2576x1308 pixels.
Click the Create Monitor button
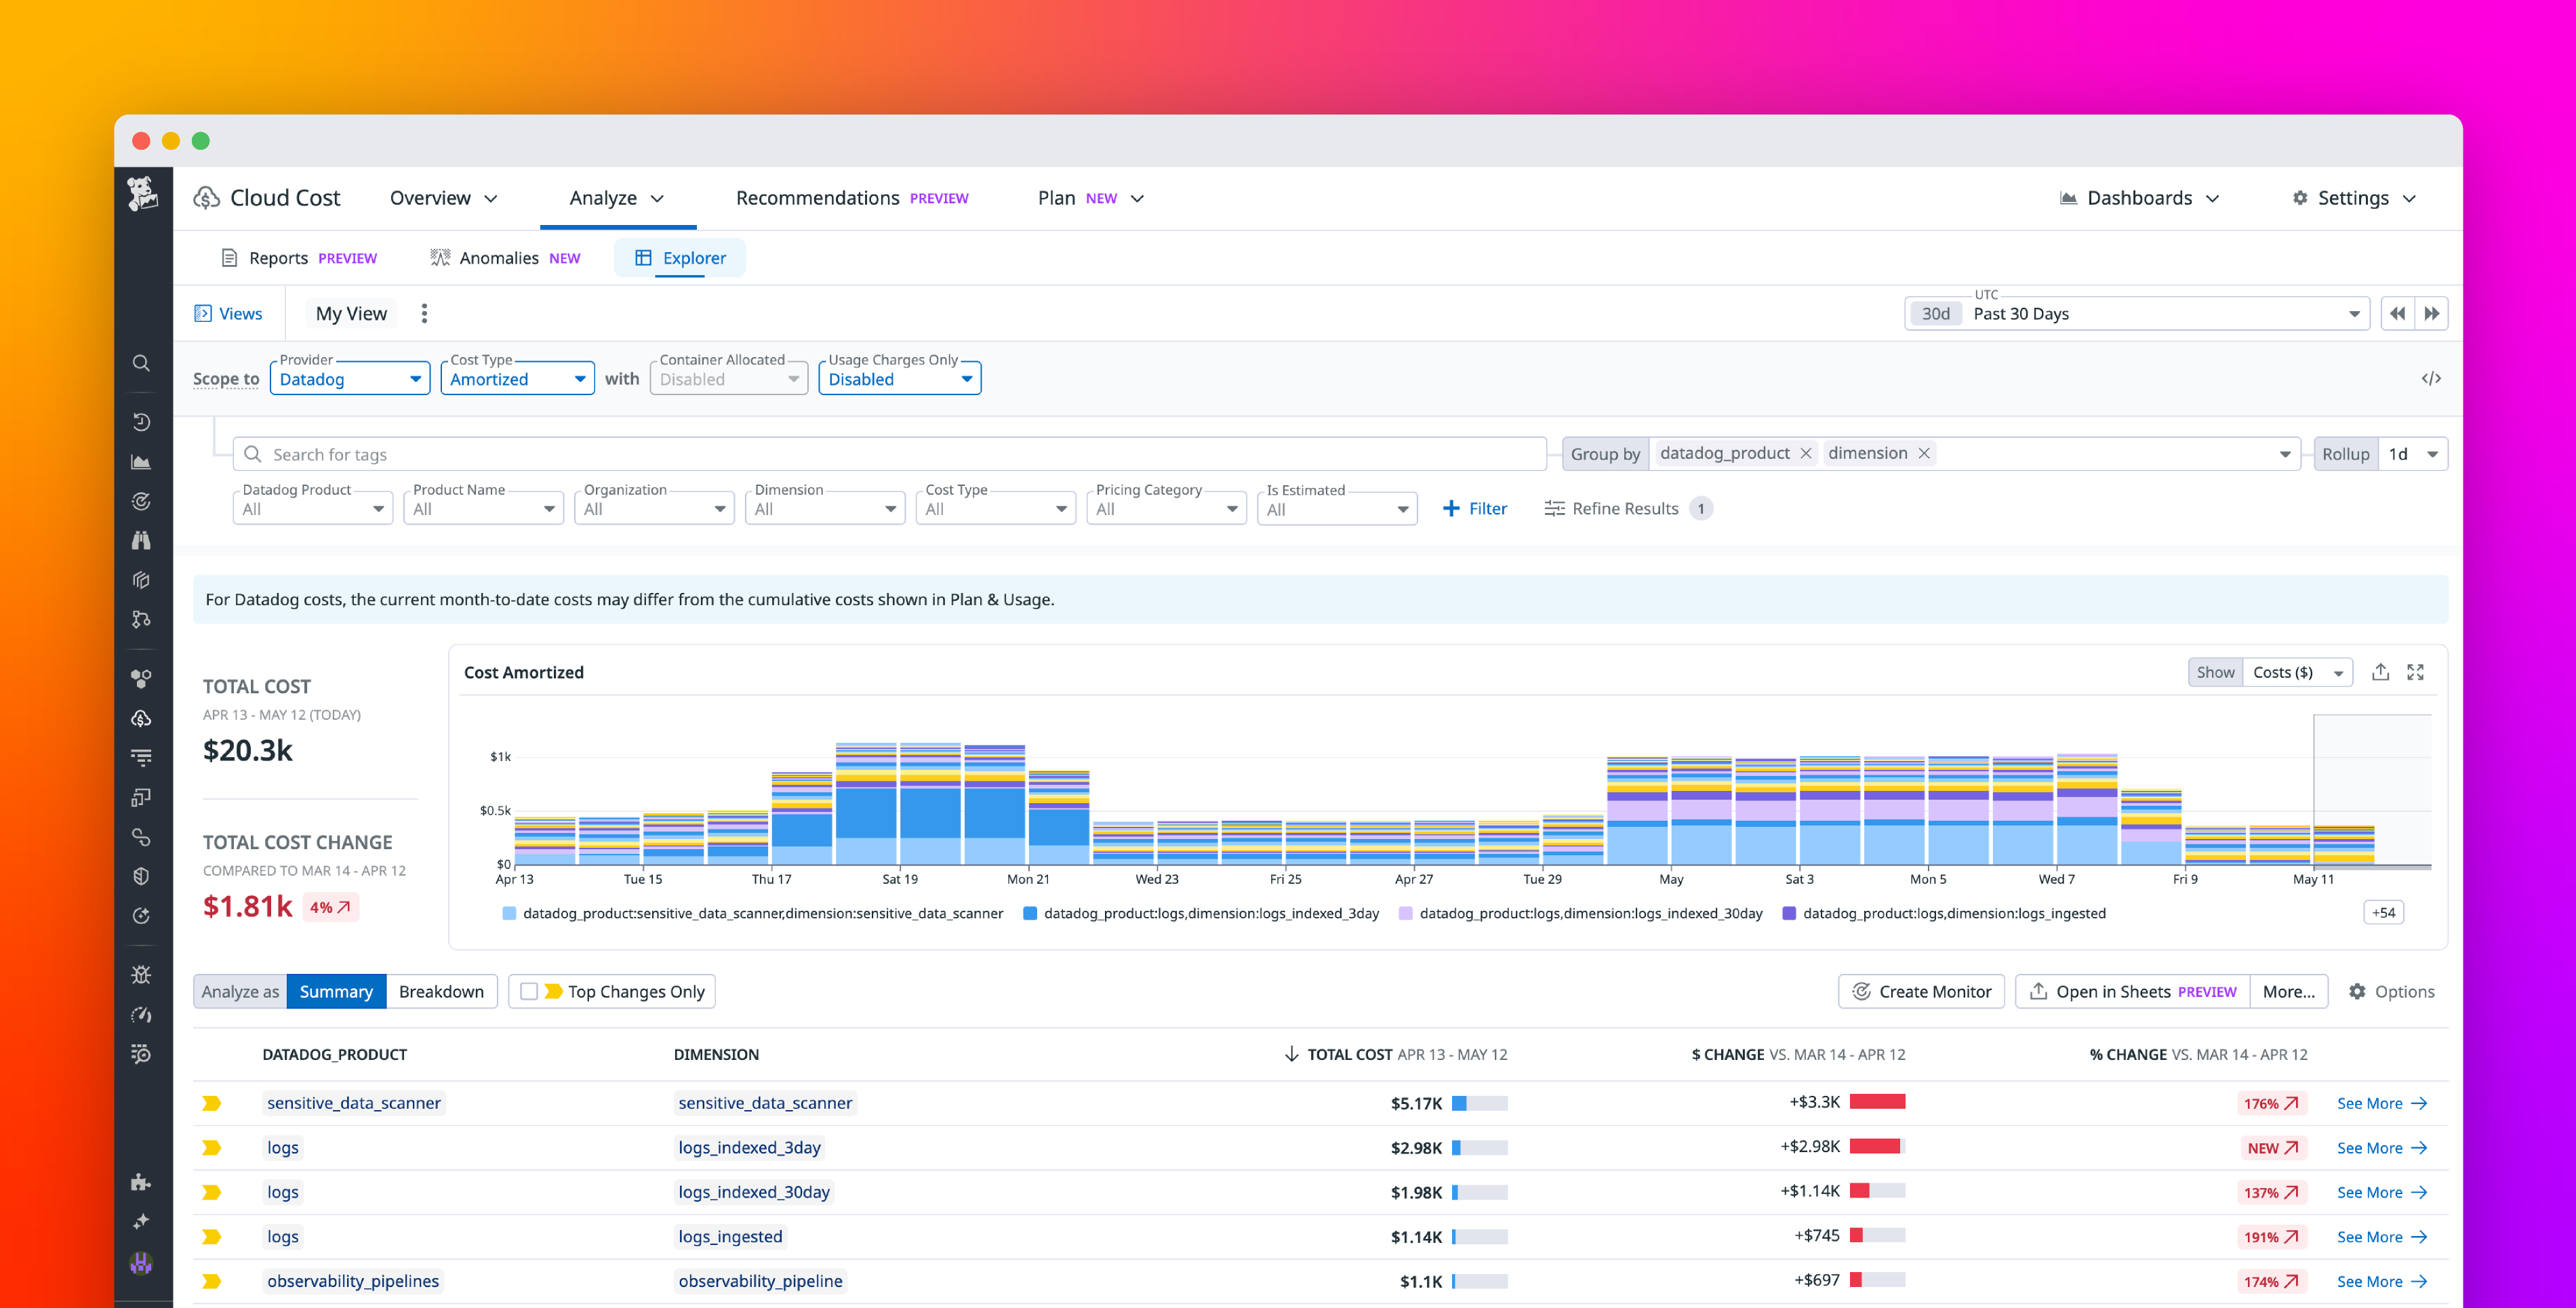(x=1920, y=991)
